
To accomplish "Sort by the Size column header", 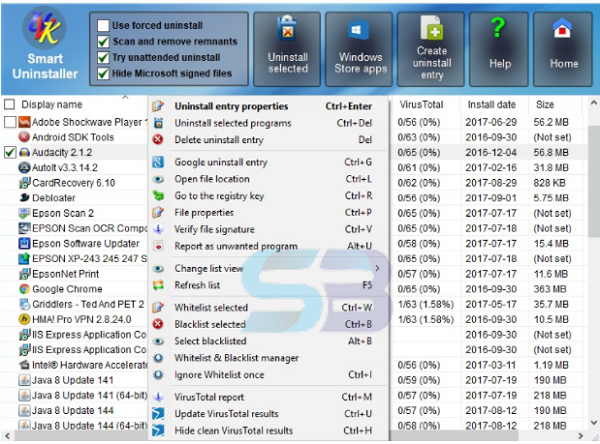I will (545, 104).
